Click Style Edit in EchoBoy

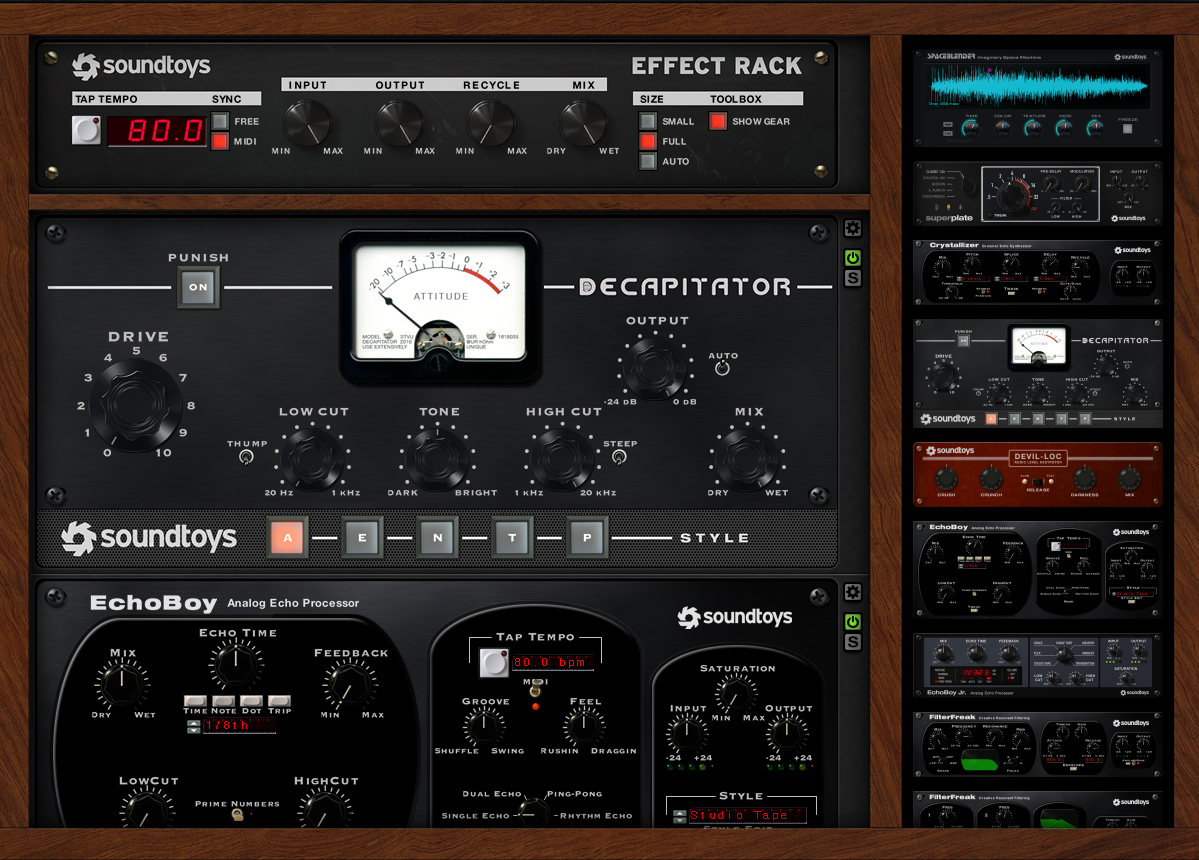pyautogui.click(x=738, y=828)
